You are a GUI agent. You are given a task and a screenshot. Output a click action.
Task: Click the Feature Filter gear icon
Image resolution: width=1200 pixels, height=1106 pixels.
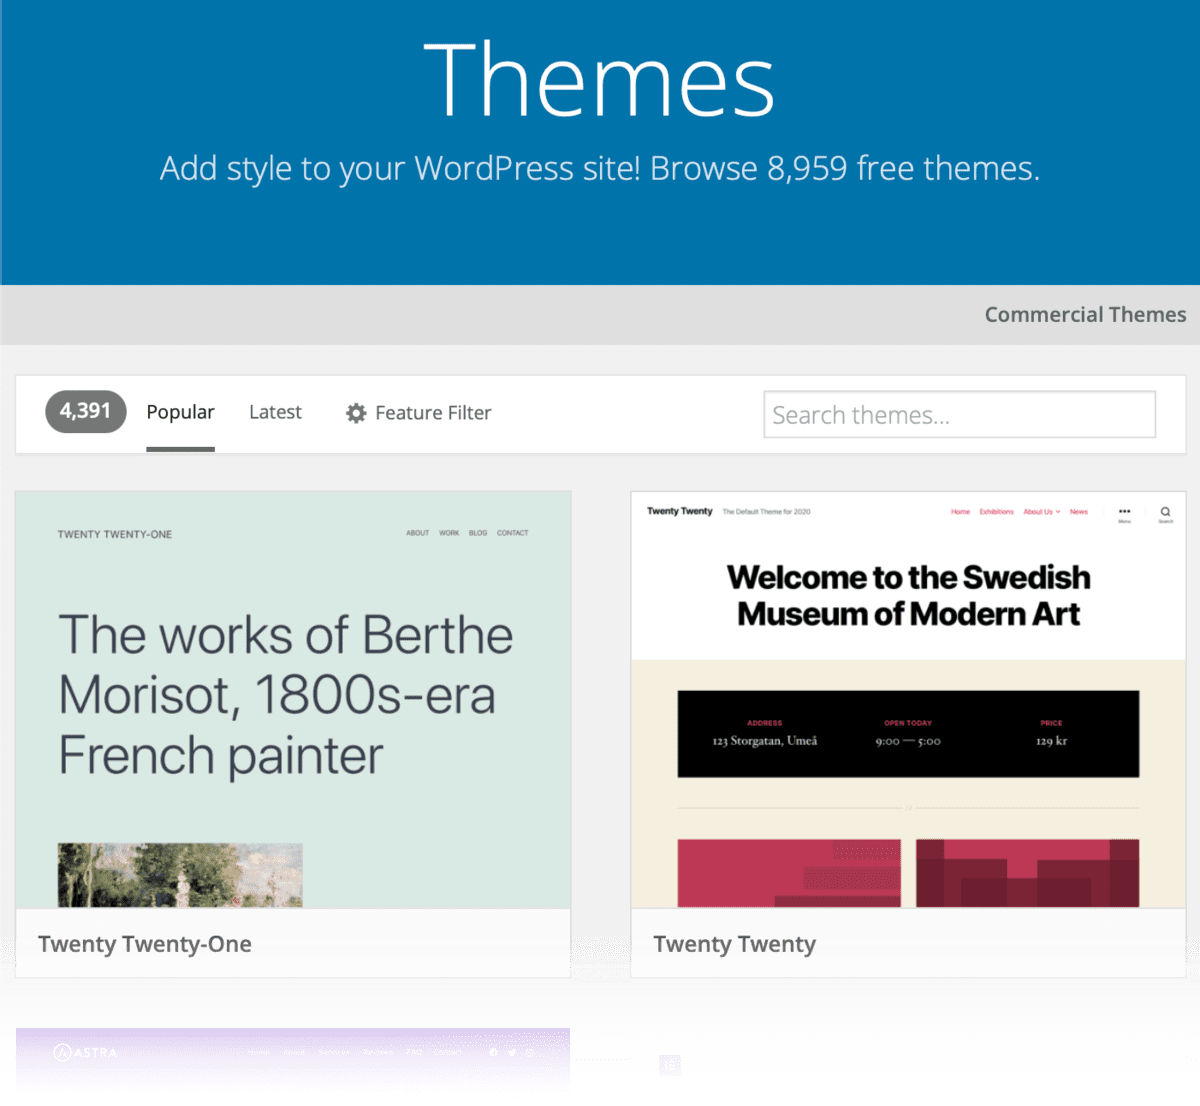(355, 413)
